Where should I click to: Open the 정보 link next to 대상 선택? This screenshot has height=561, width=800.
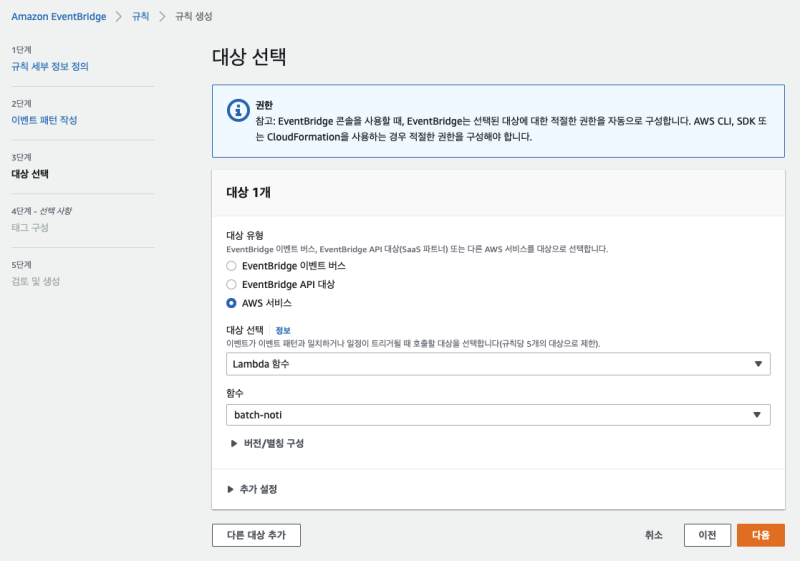pos(283,330)
